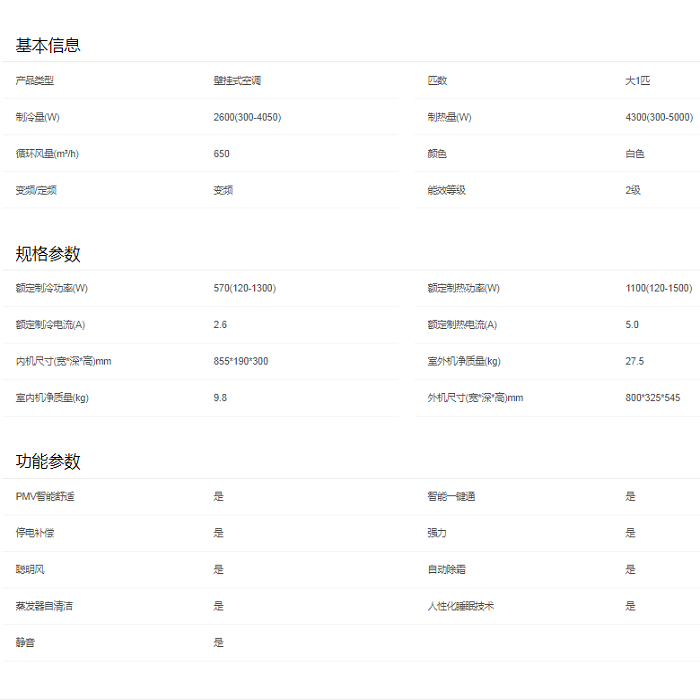The width and height of the screenshot is (700, 700).
Task: Click the 规格参数 section heading
Action: click(48, 254)
